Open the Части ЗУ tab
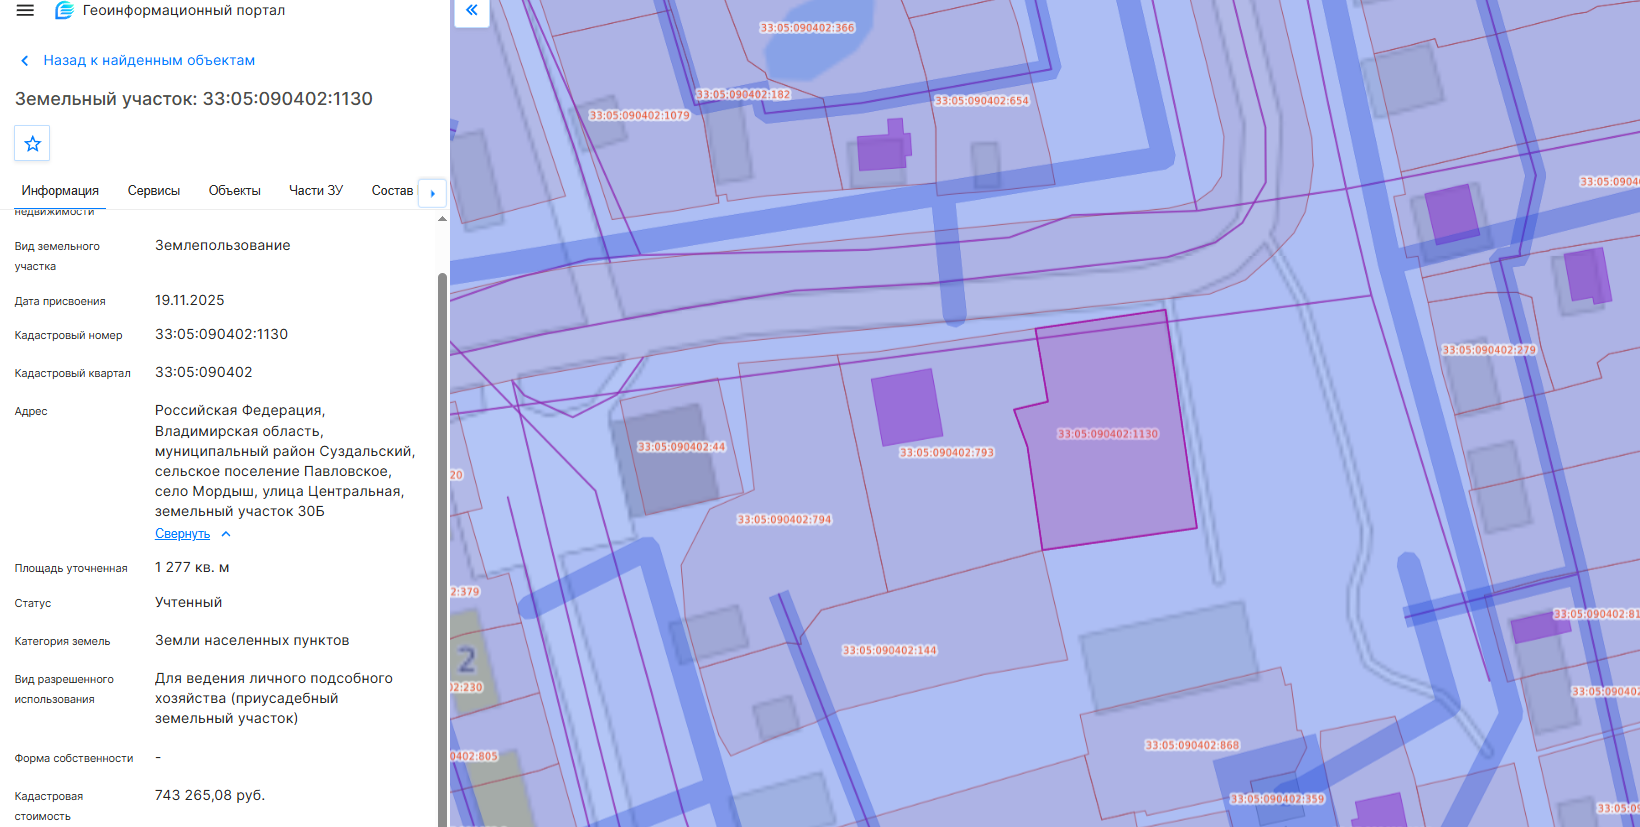This screenshot has height=827, width=1640. point(316,191)
